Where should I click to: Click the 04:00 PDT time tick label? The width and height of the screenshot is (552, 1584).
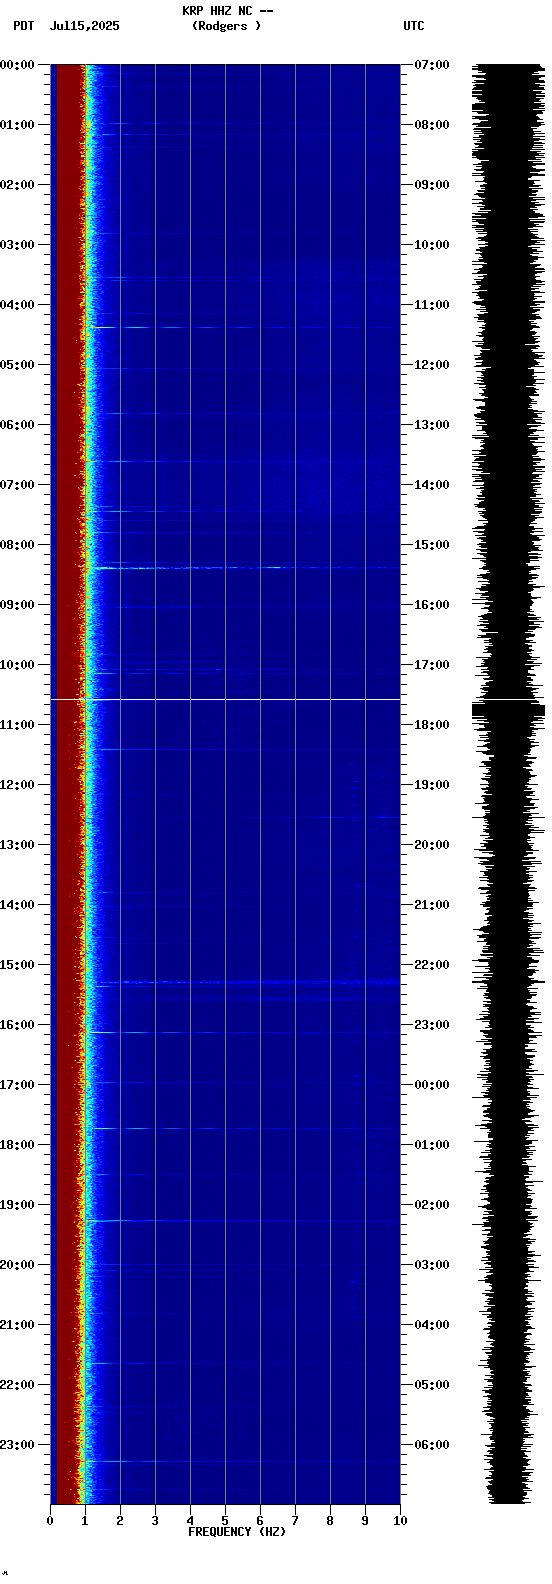17,305
